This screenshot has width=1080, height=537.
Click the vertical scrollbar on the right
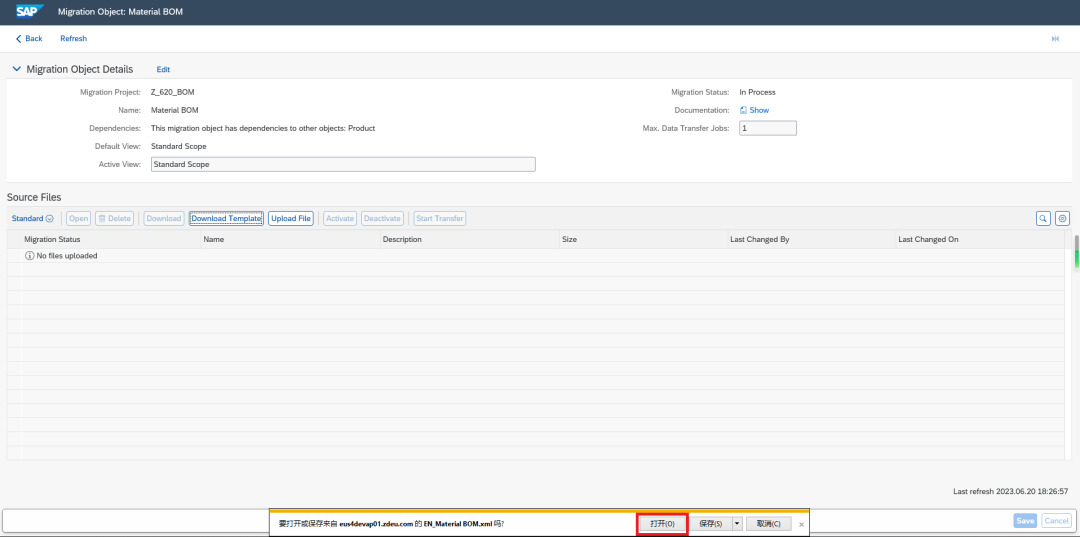click(1076, 252)
